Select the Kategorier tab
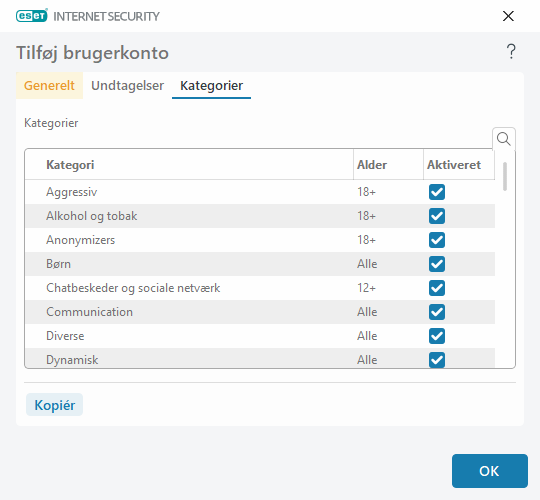 point(211,85)
